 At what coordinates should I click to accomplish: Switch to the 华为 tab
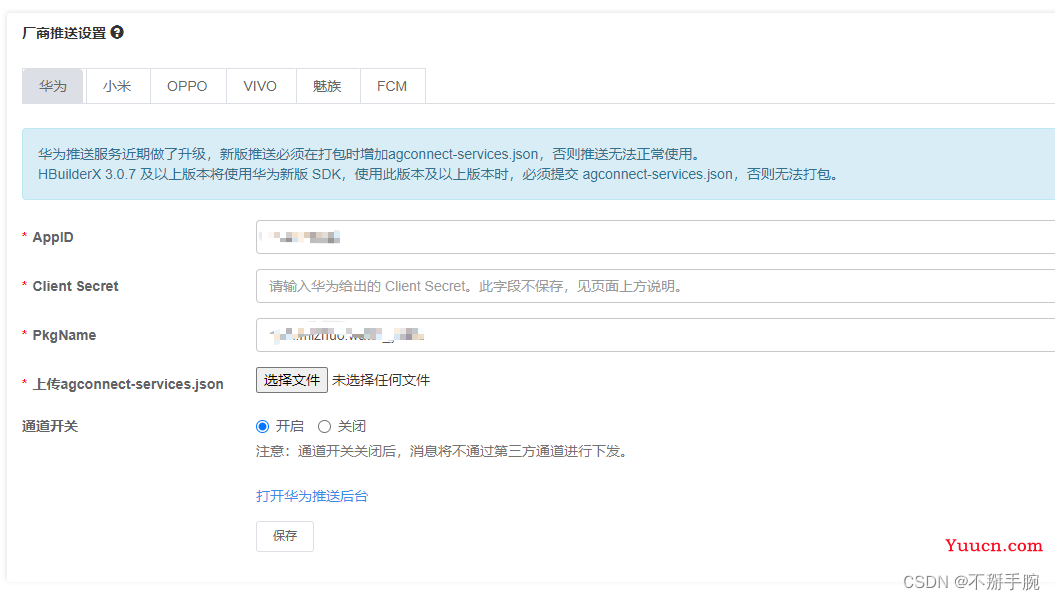tap(52, 86)
